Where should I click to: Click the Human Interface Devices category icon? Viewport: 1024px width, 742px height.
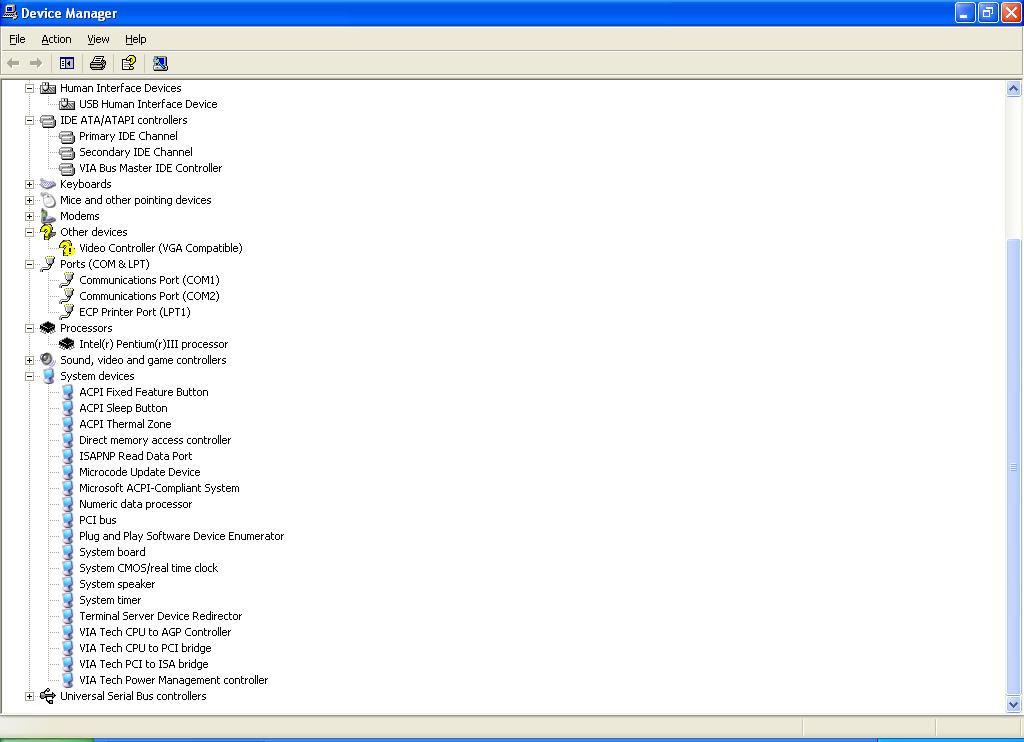pos(48,88)
